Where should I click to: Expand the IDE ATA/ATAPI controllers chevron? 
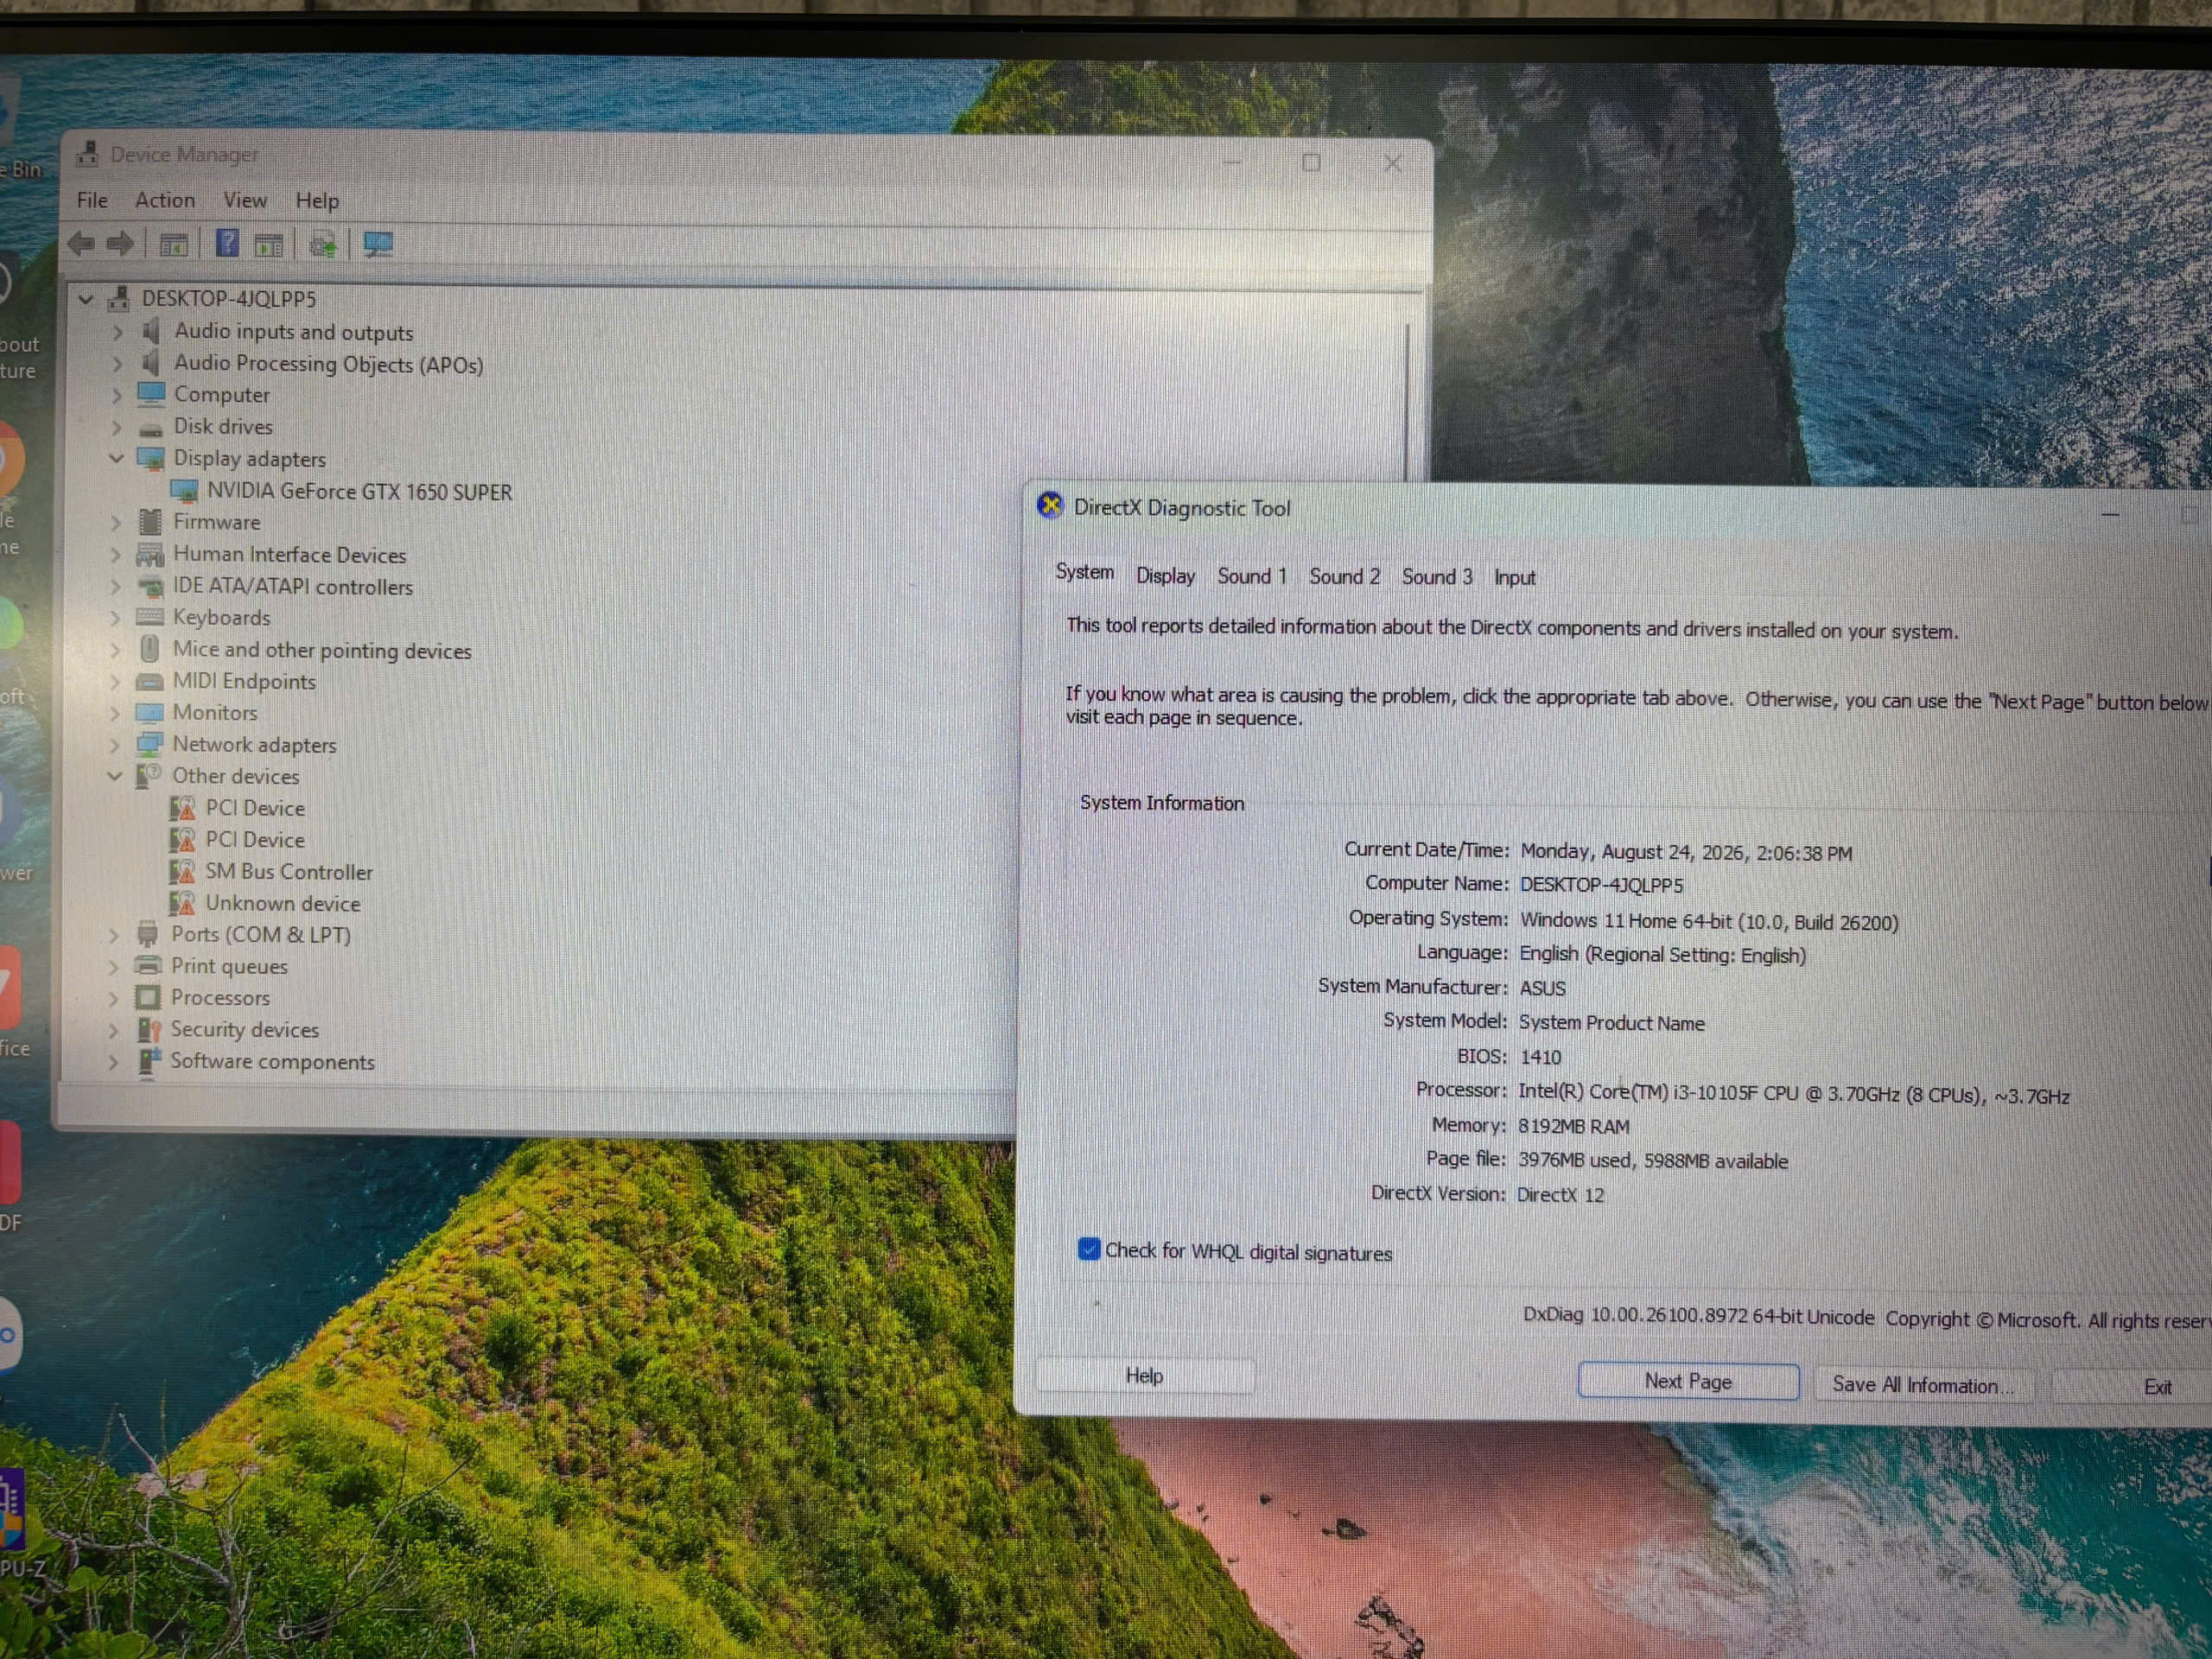click(116, 586)
